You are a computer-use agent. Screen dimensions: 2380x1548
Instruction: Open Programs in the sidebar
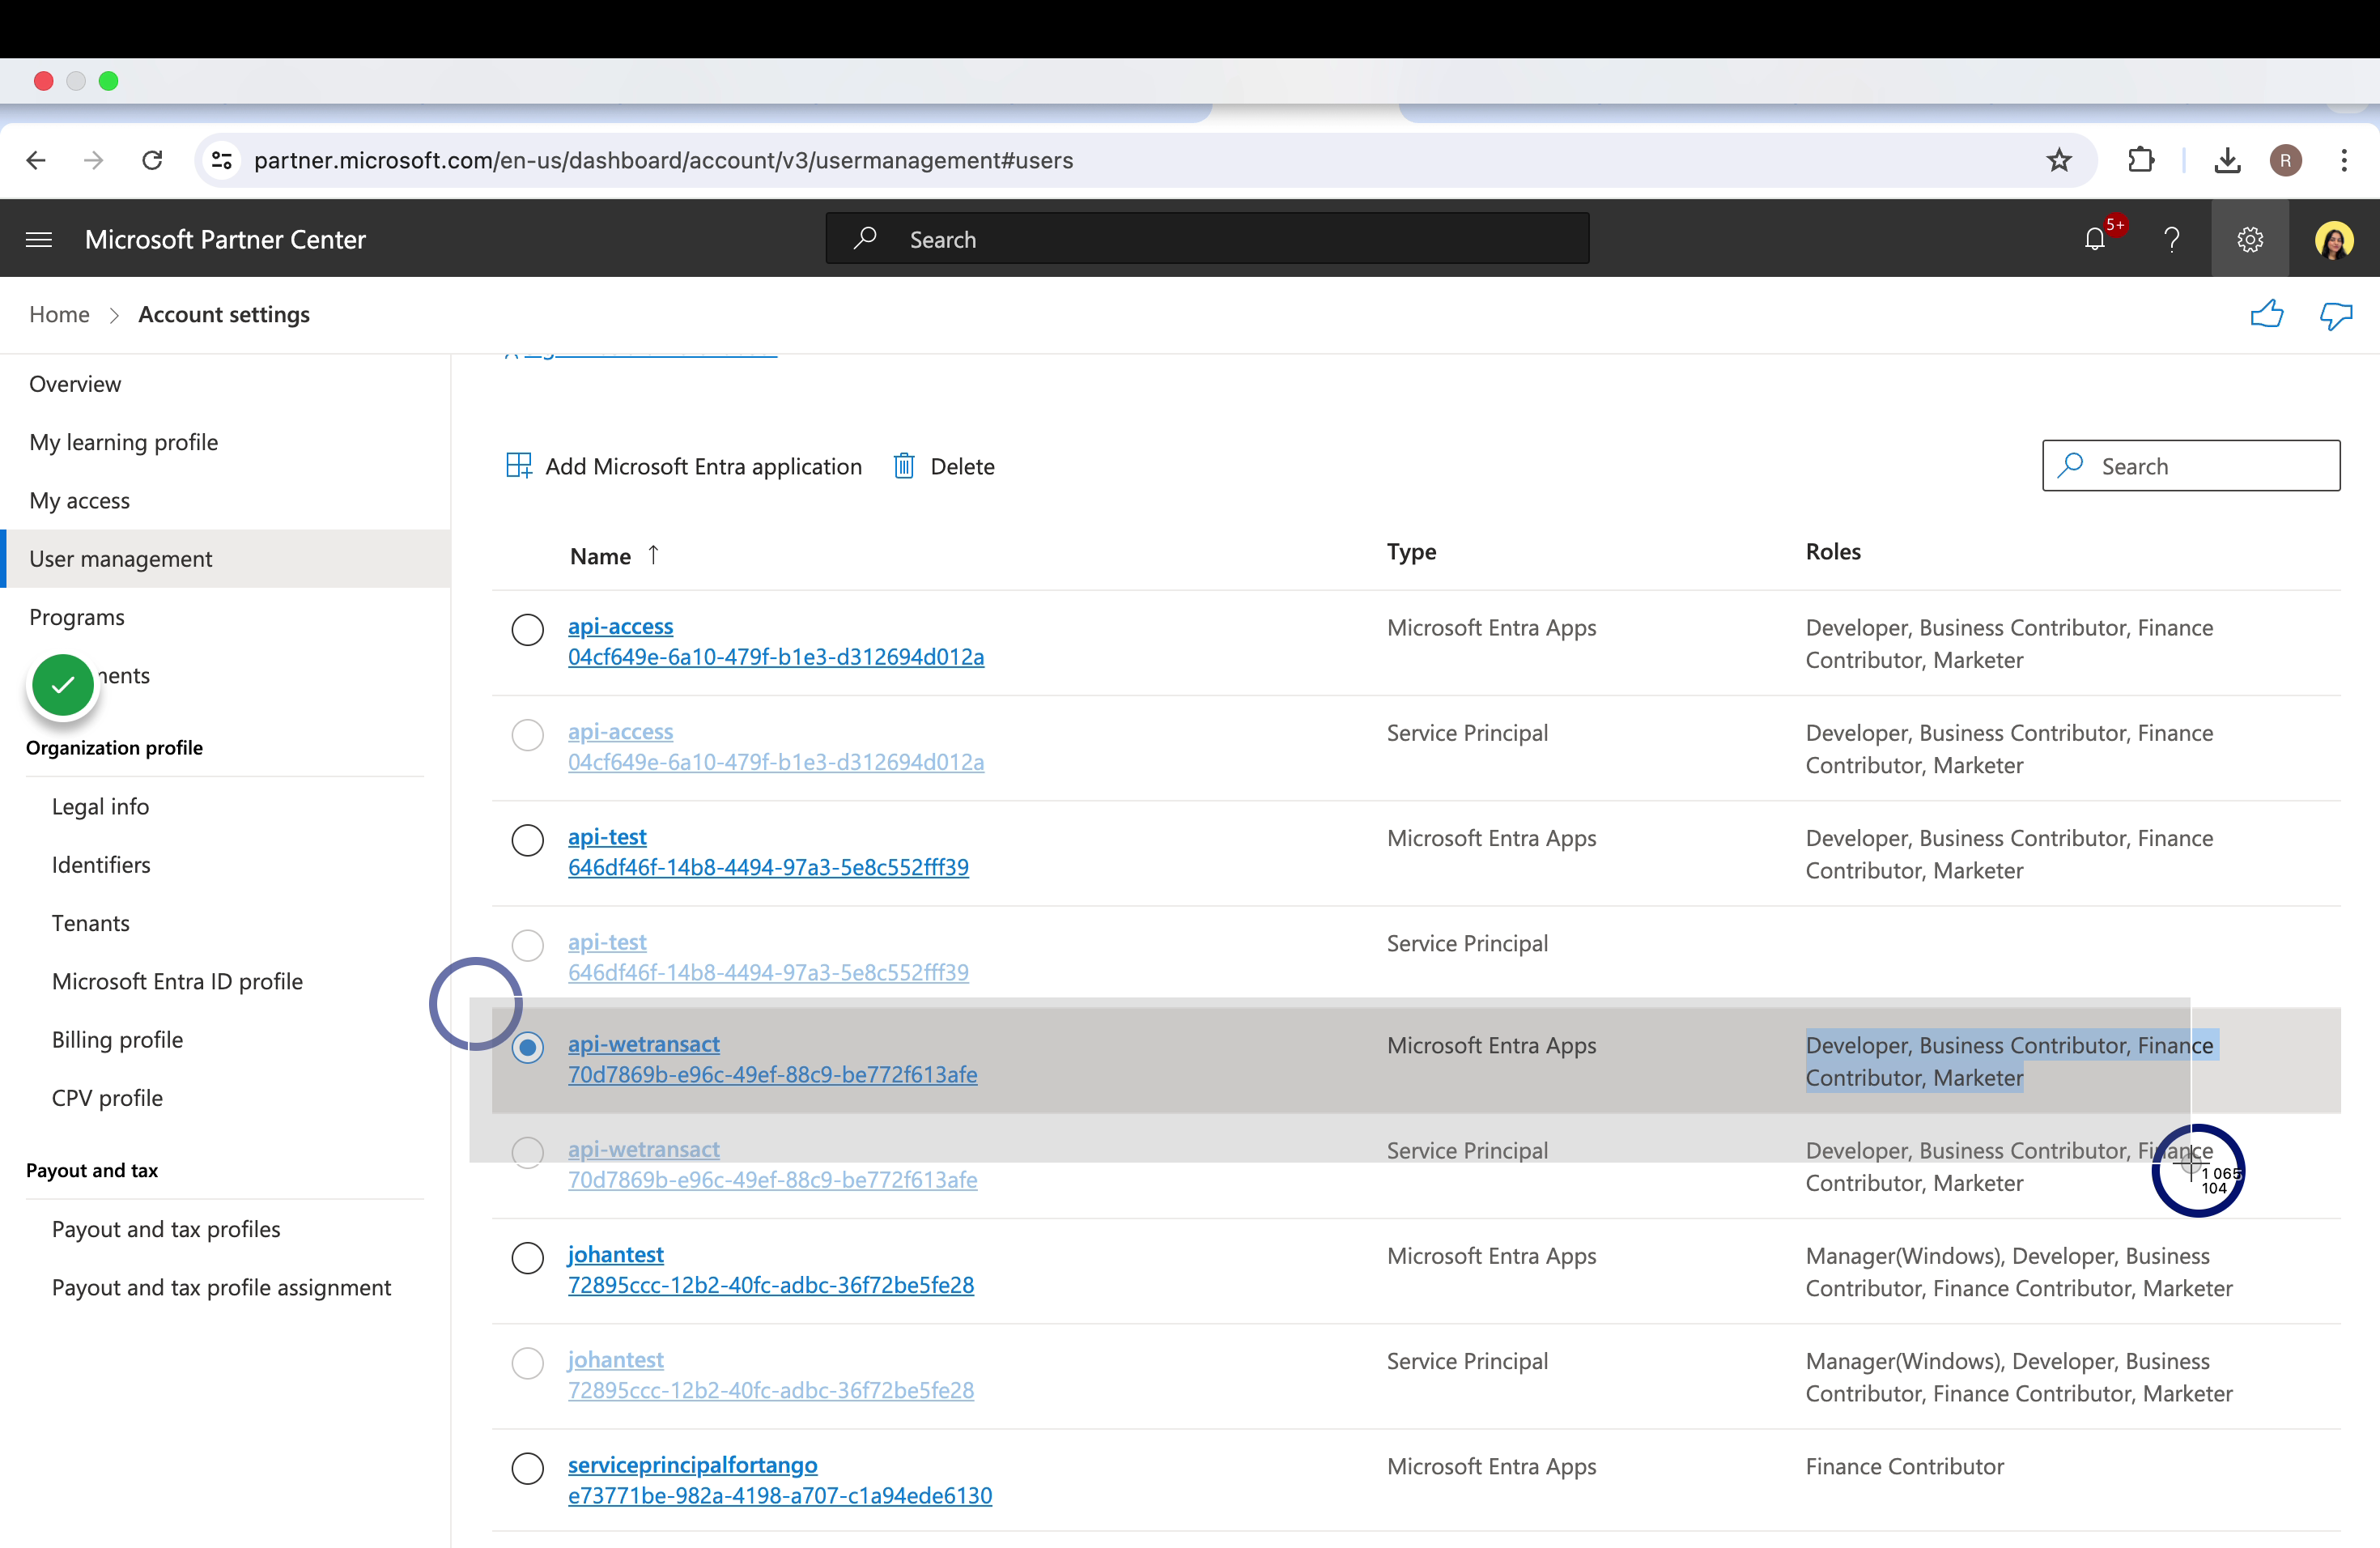coord(77,617)
